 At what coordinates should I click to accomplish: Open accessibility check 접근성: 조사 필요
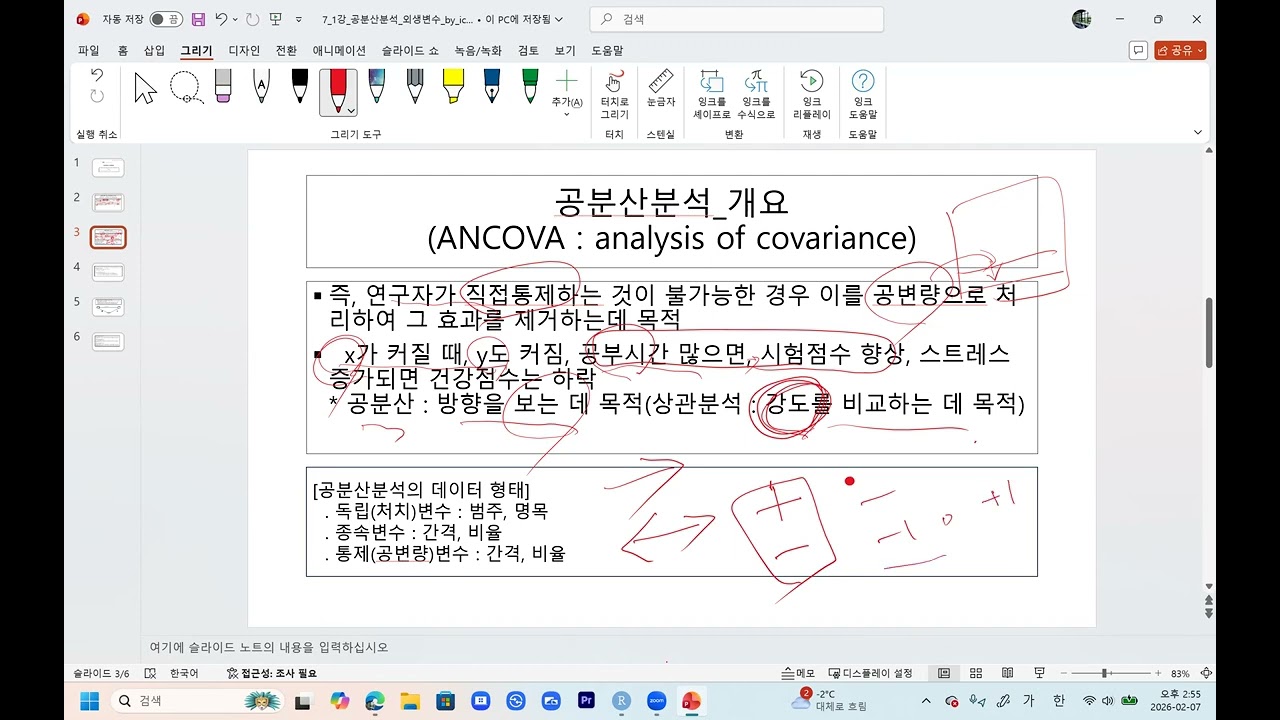271,673
